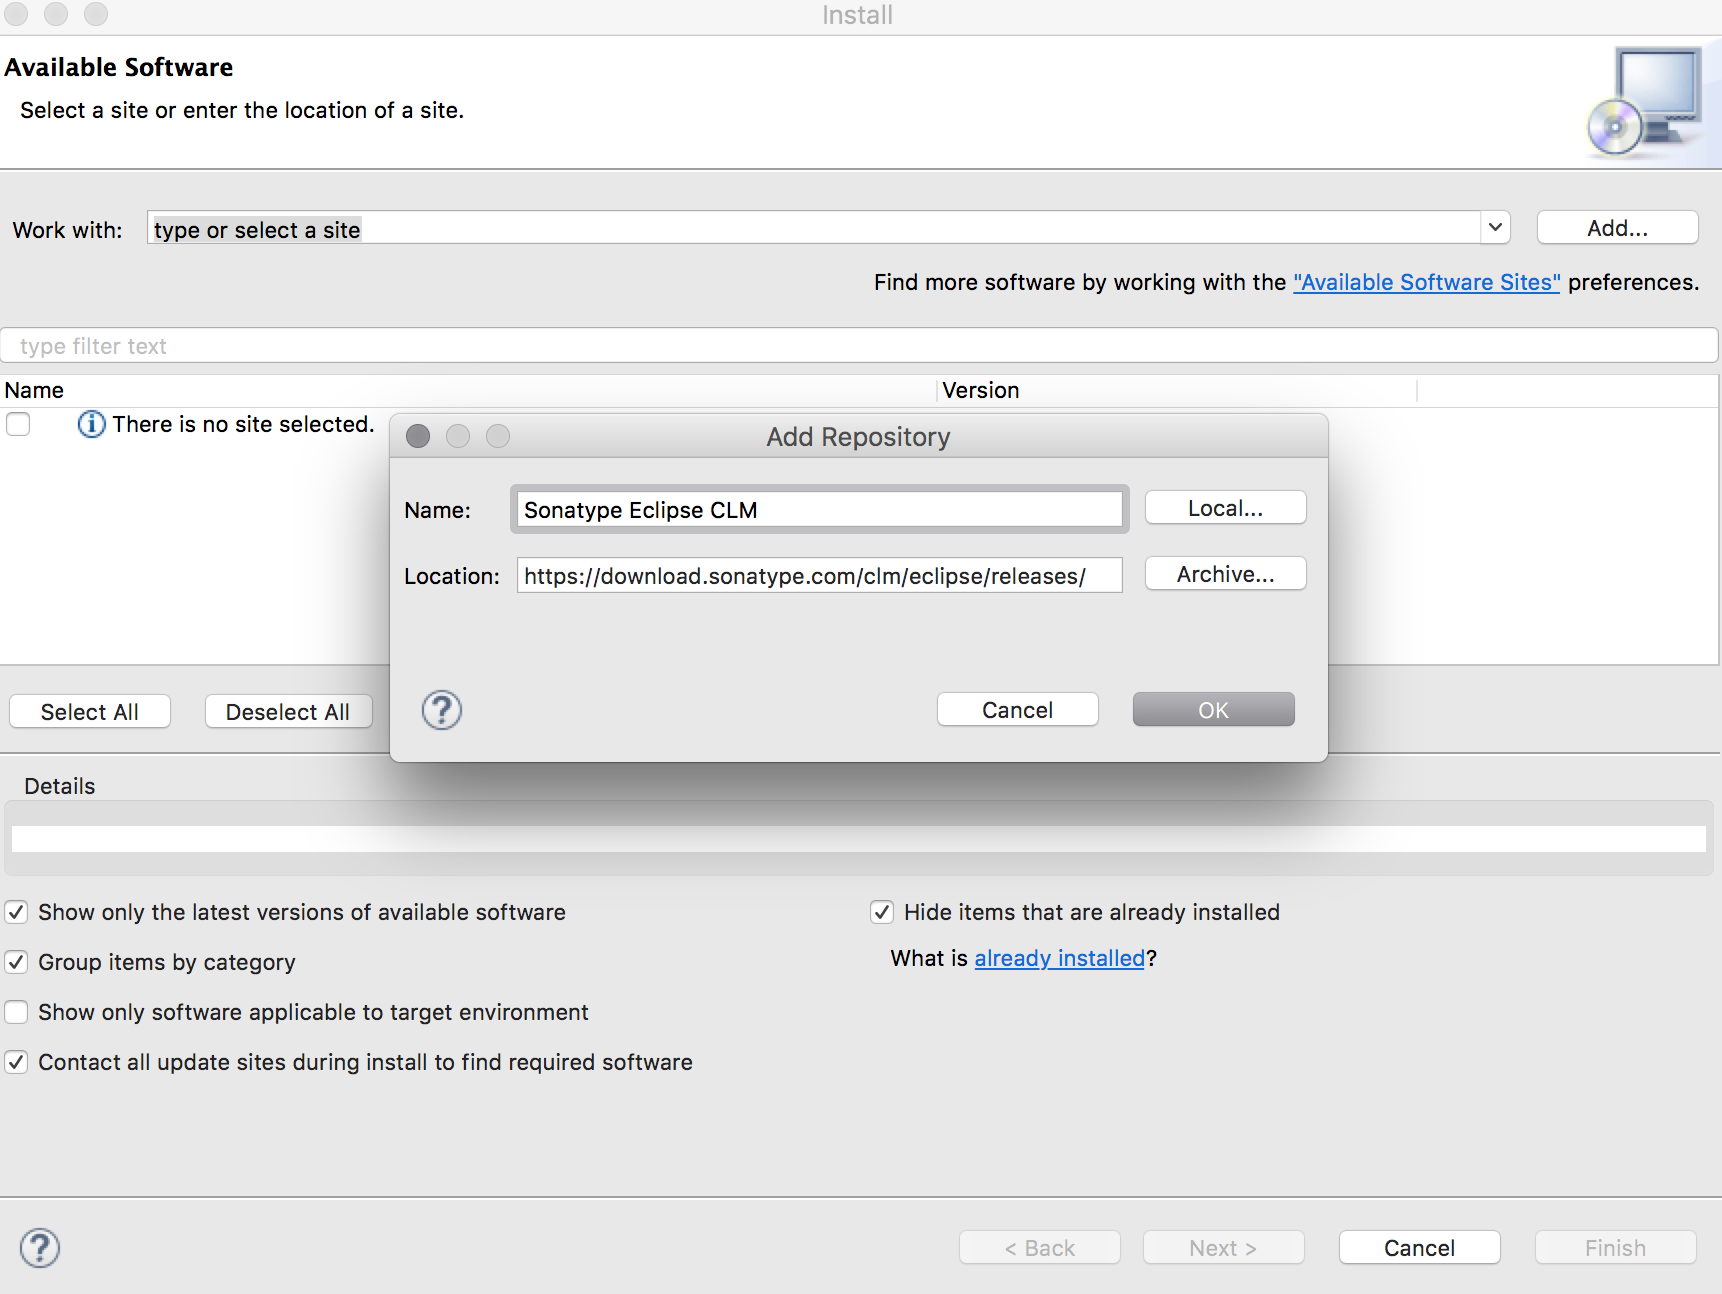The width and height of the screenshot is (1722, 1294).
Task: Expand the Work with site dropdown arrow
Action: pyautogui.click(x=1495, y=227)
